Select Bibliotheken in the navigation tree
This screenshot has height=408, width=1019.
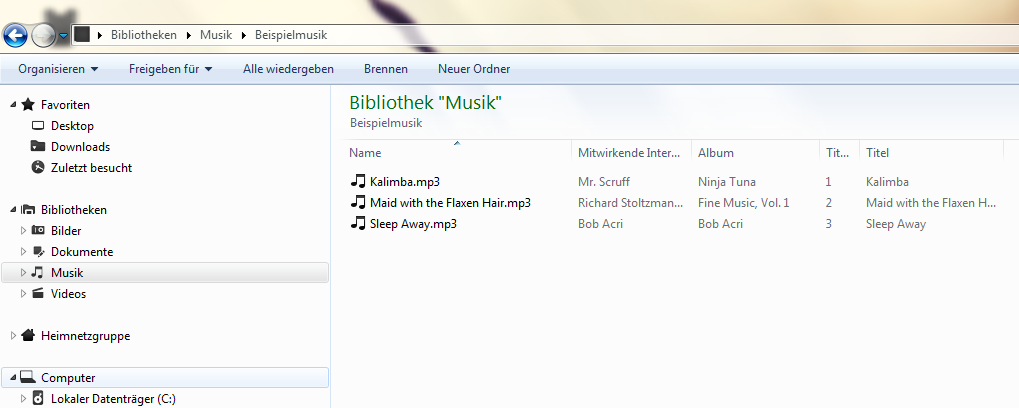[x=73, y=210]
